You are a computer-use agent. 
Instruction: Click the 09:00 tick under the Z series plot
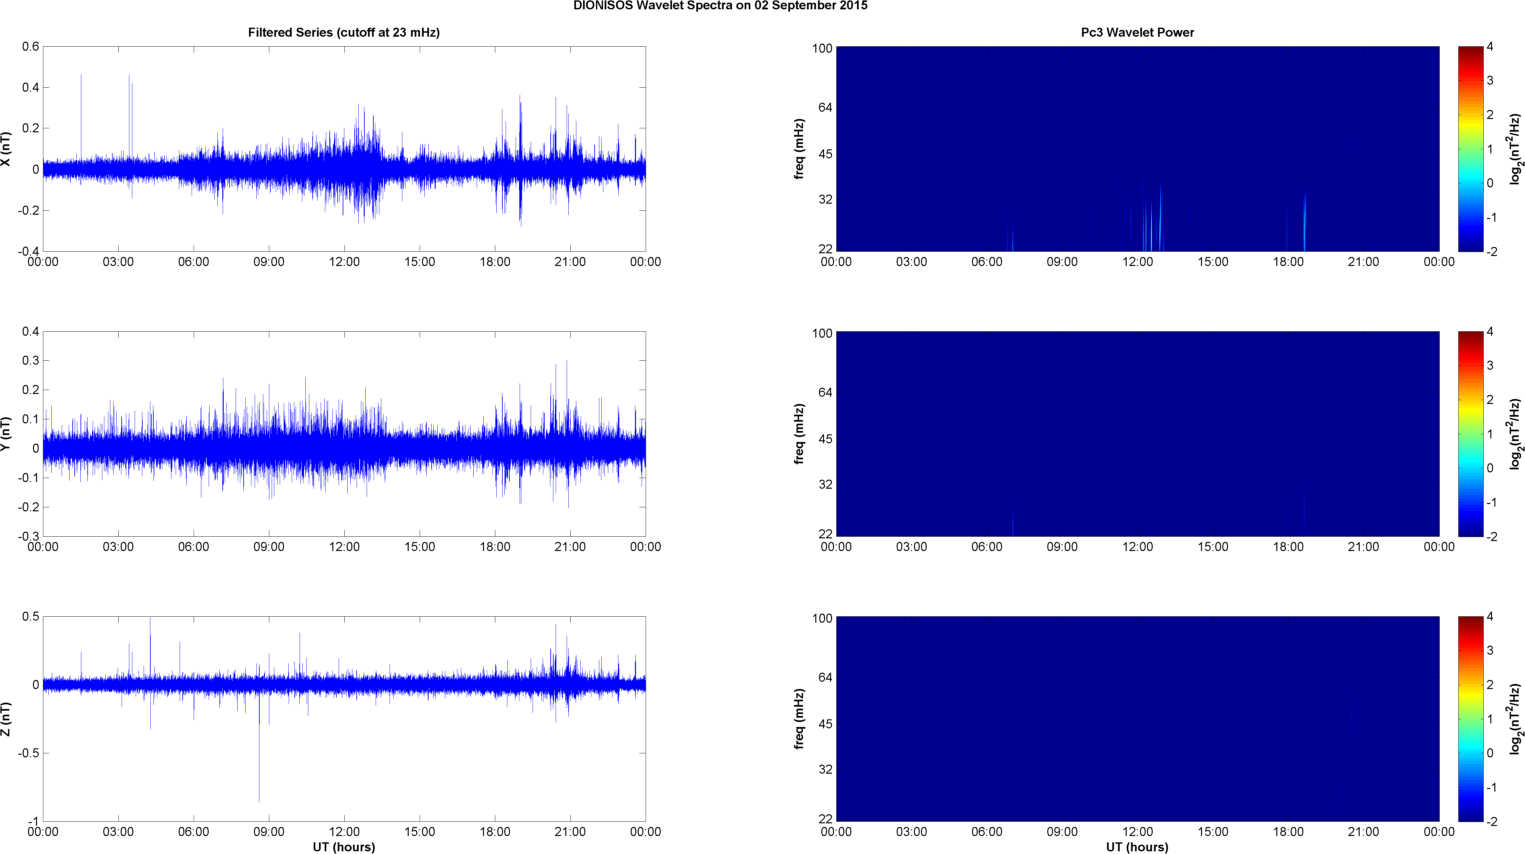tap(269, 832)
